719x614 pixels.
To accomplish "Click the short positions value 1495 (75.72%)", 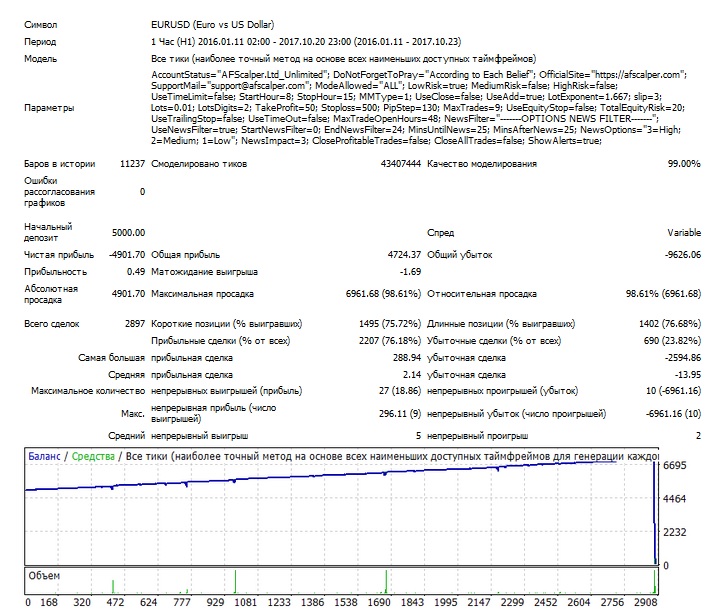I will coord(390,324).
